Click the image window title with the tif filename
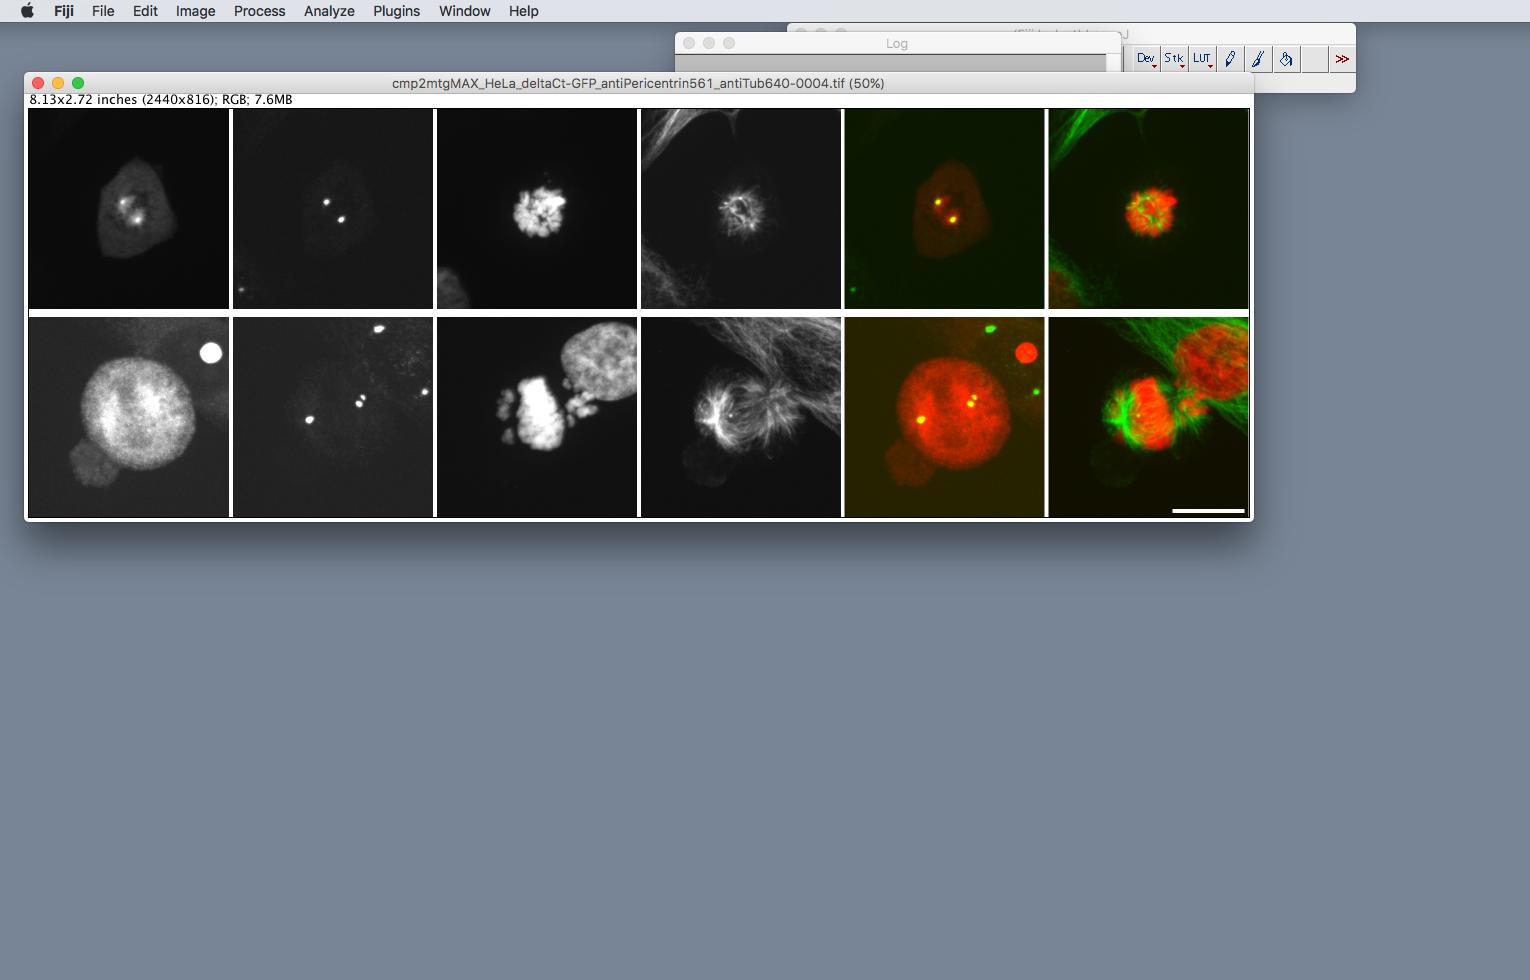 pyautogui.click(x=638, y=83)
